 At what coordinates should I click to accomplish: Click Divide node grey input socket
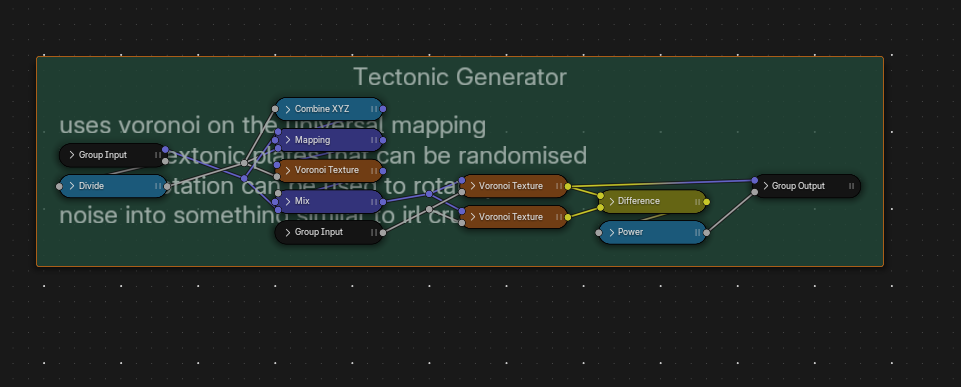coord(59,186)
